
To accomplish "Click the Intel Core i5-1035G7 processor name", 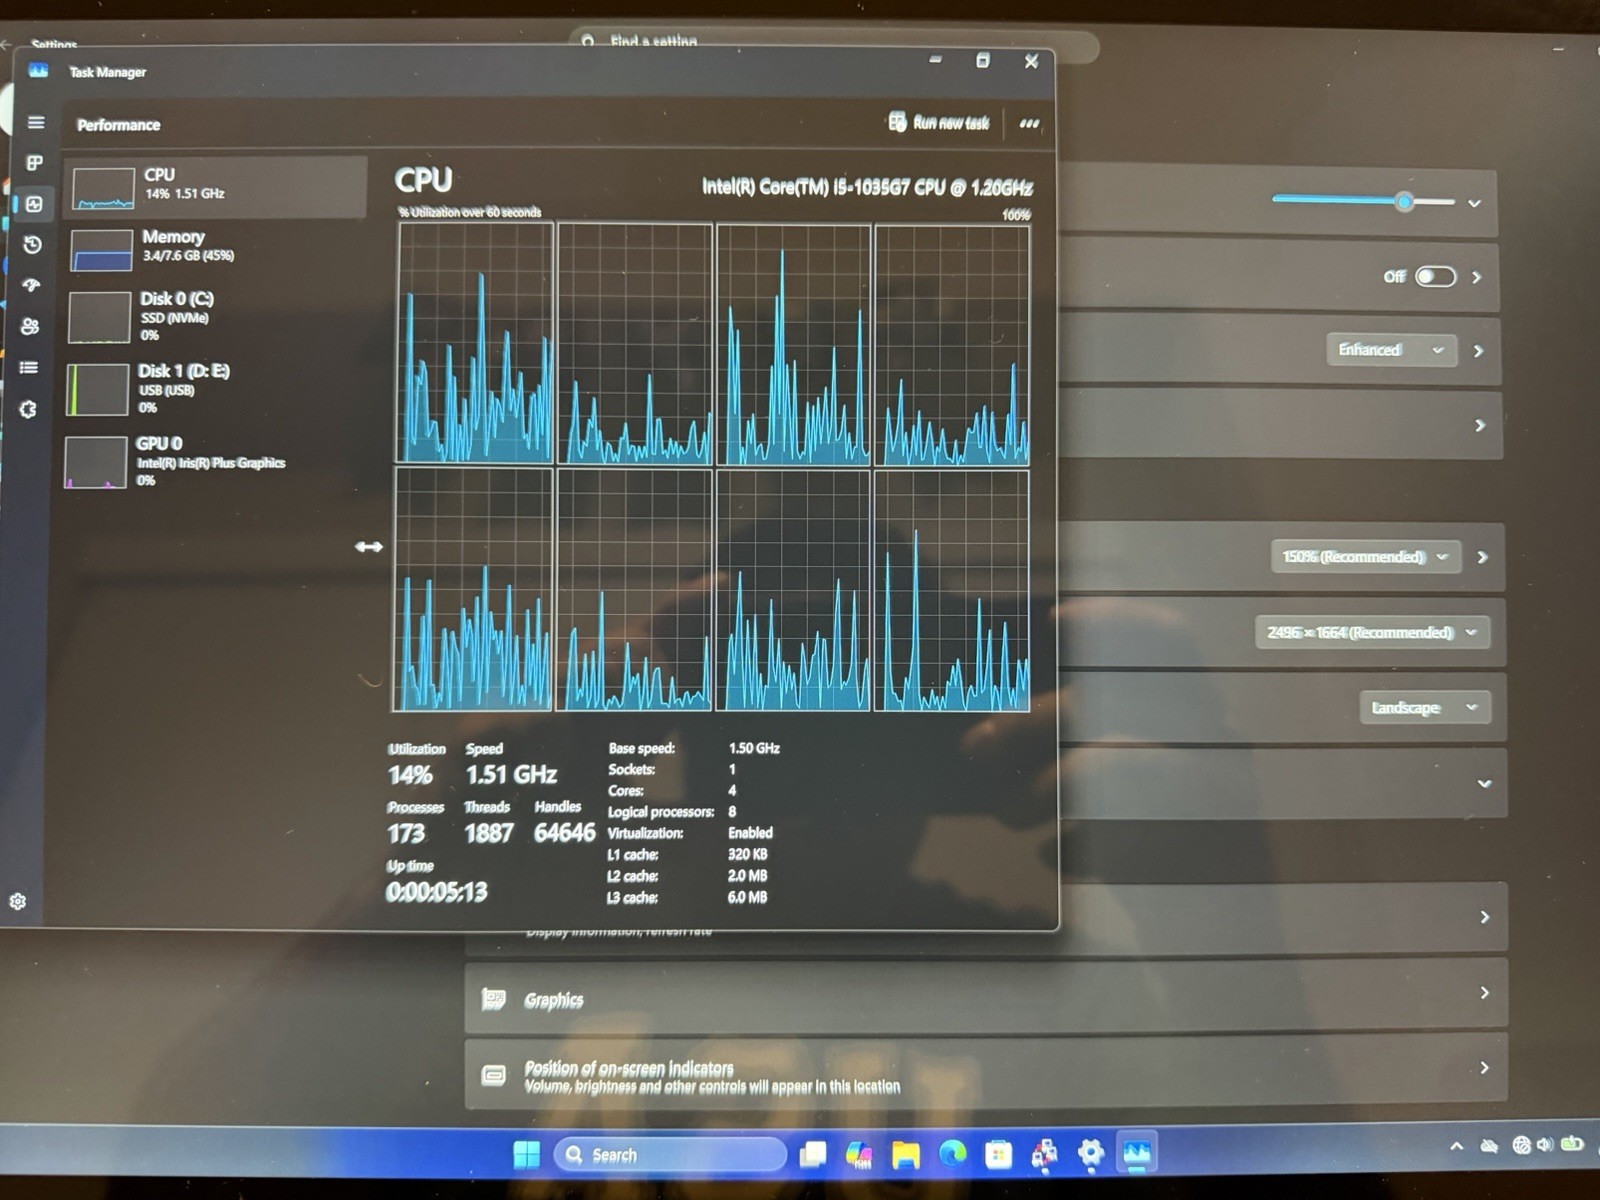I will pos(867,187).
